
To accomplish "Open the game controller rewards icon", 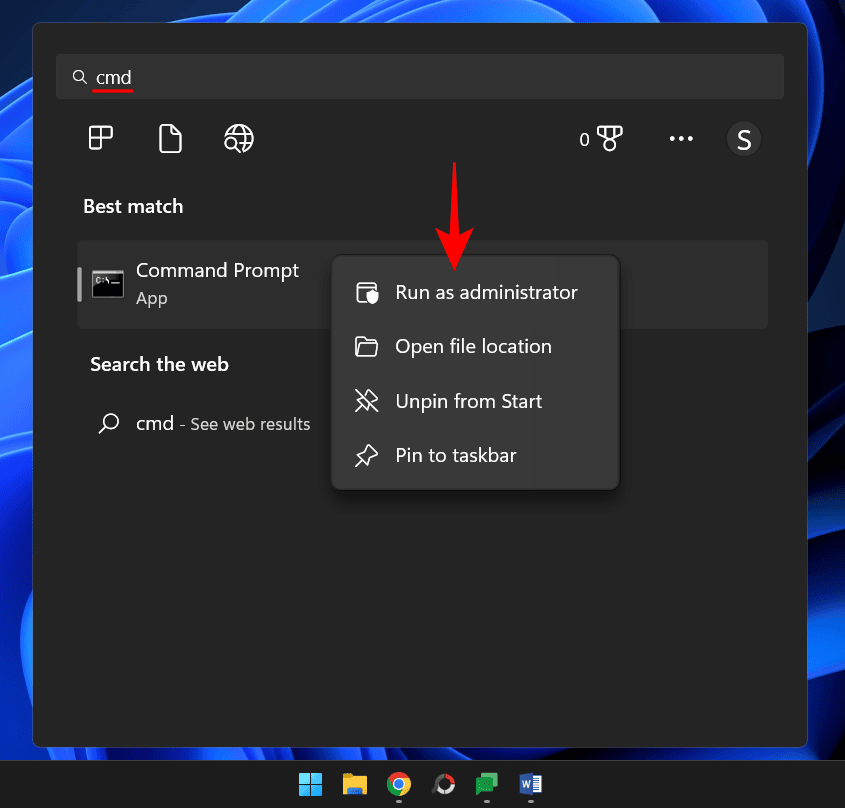I will (x=610, y=139).
